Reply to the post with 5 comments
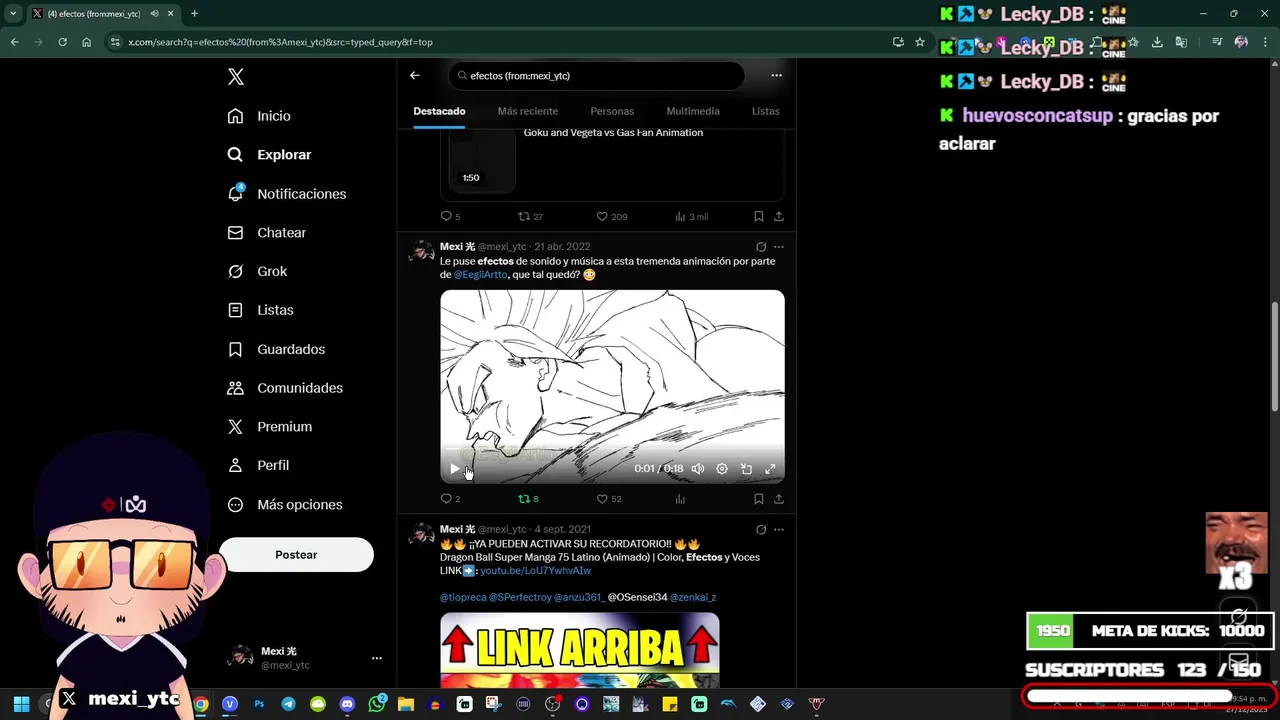1280x720 pixels. click(451, 217)
